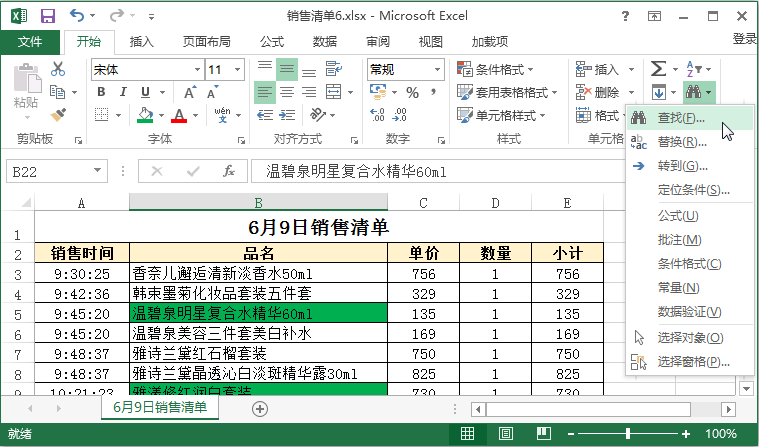Toggle underline formatting
759x447 pixels.
point(145,92)
